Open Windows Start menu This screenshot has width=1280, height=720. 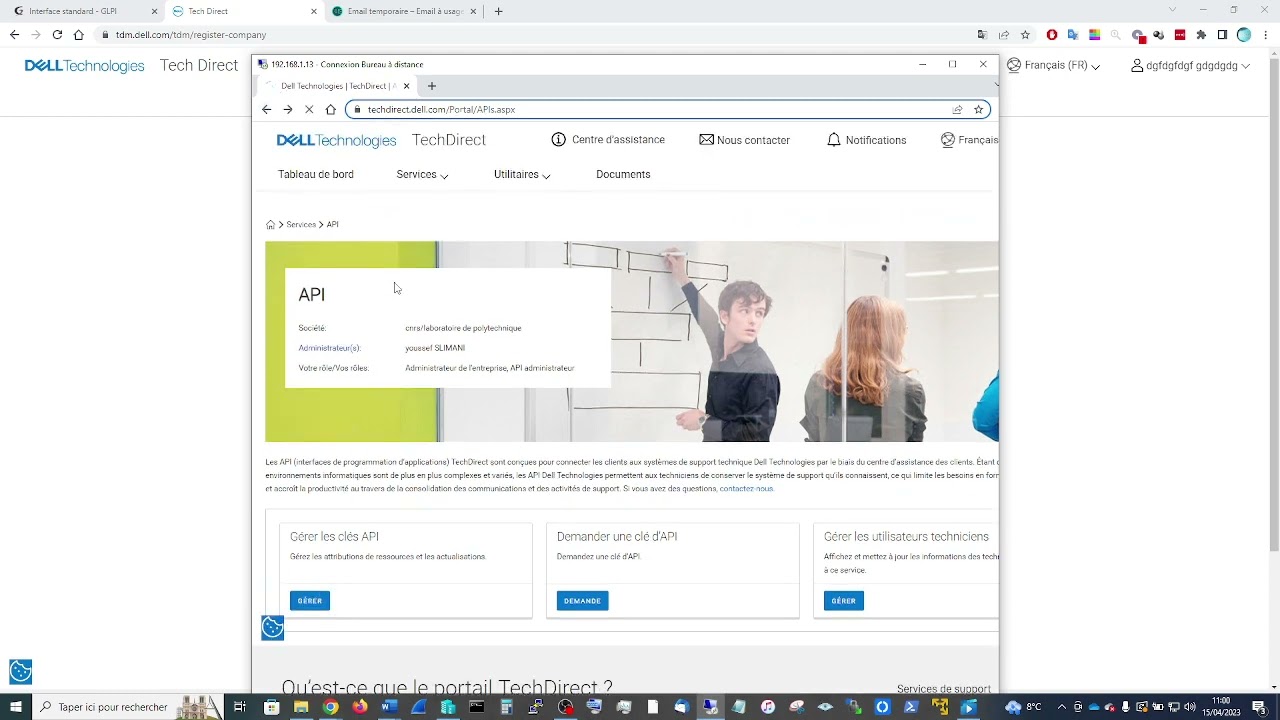point(15,707)
